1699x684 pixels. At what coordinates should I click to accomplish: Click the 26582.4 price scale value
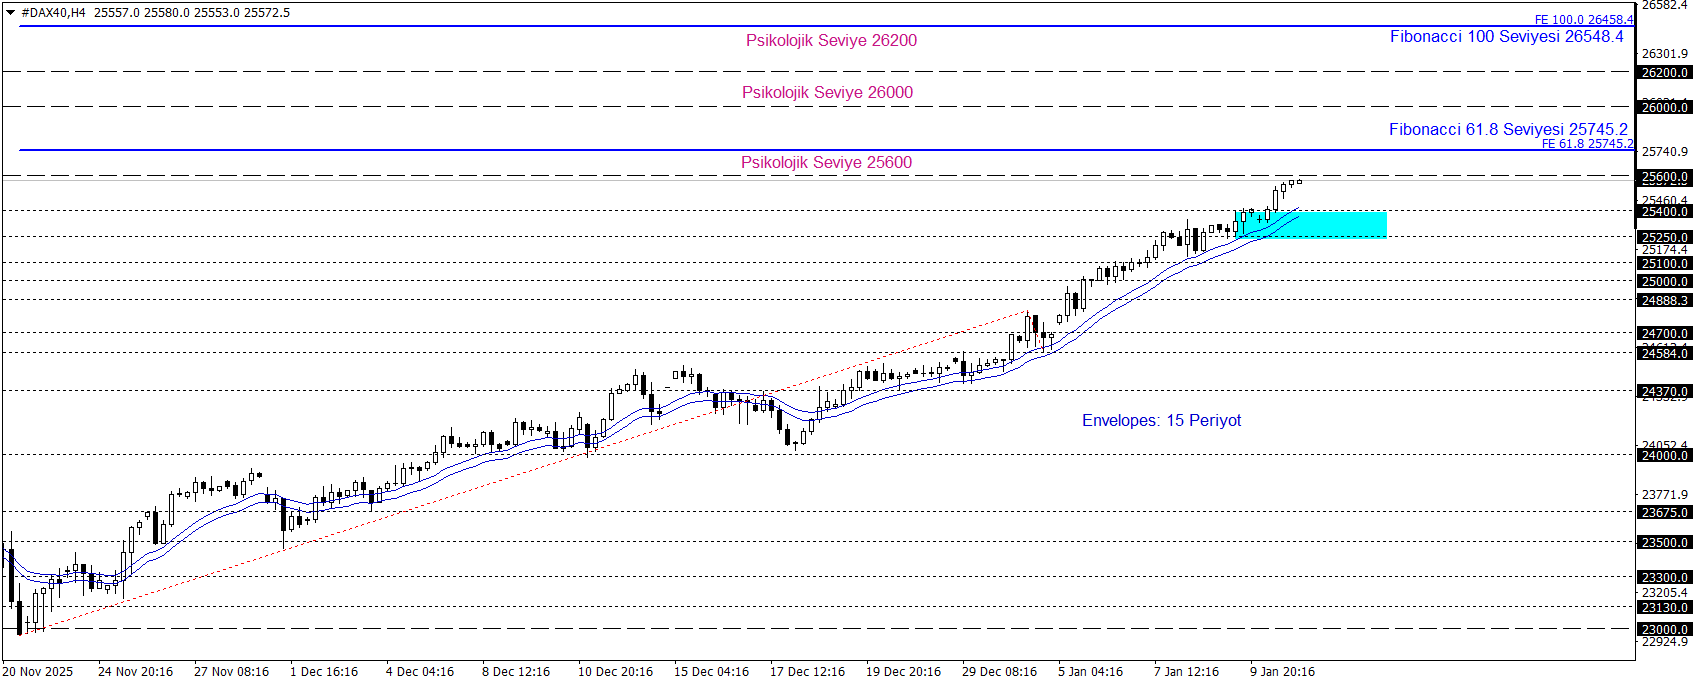click(1664, 6)
